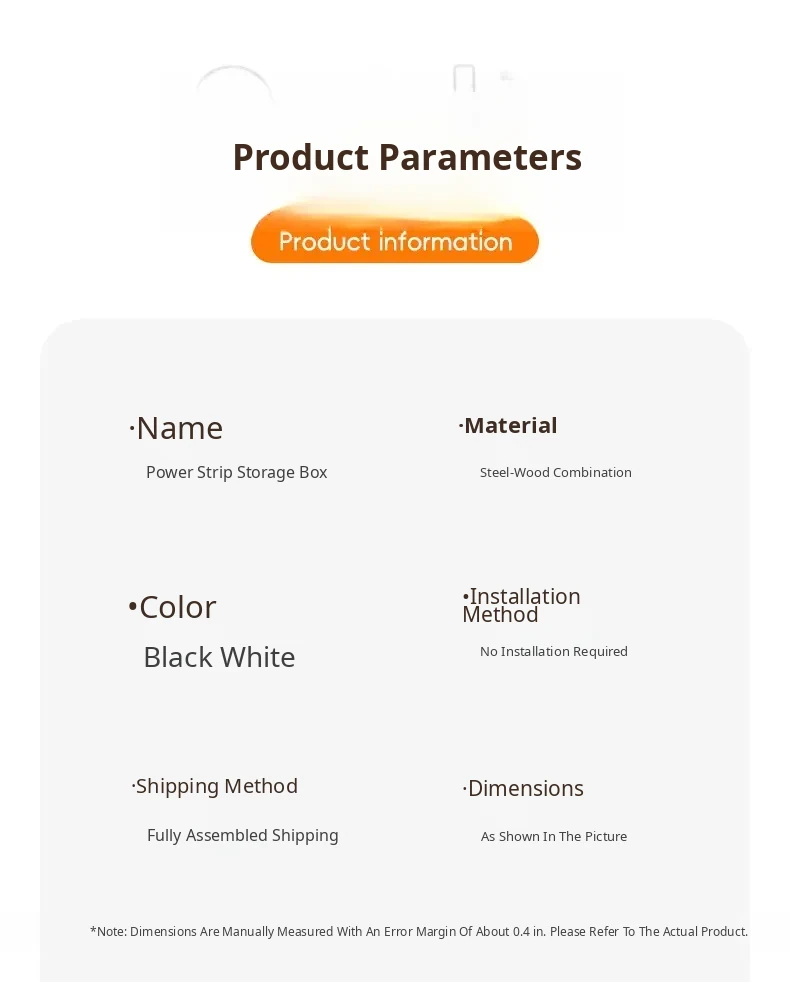This screenshot has width=790, height=982.
Task: Select the Color label
Action: pos(177,607)
